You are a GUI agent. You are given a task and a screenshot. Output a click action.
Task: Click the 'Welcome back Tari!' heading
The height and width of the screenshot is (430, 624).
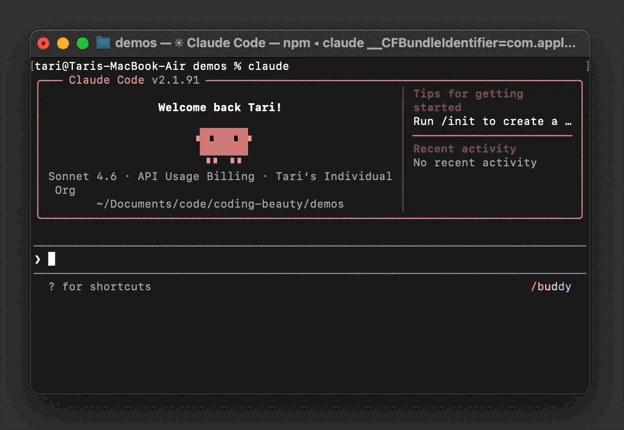pyautogui.click(x=220, y=107)
